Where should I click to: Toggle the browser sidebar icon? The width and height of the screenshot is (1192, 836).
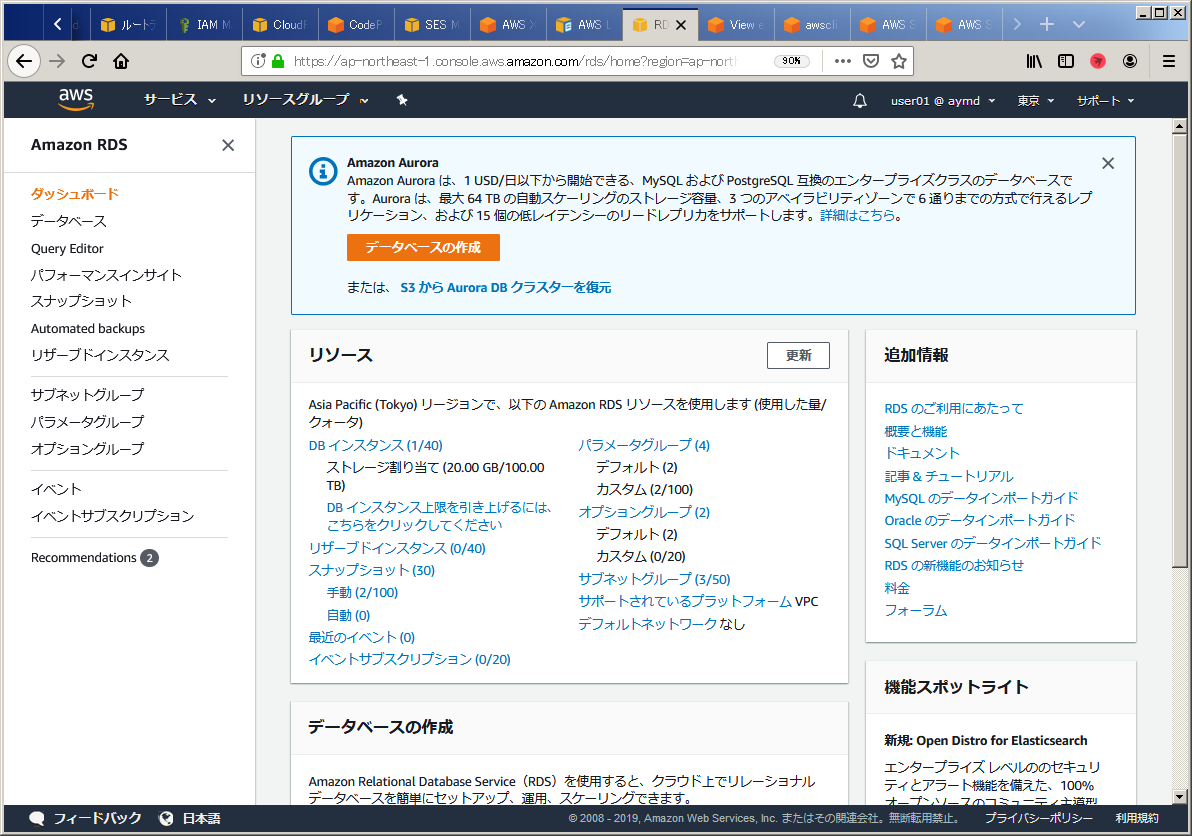(x=1066, y=61)
